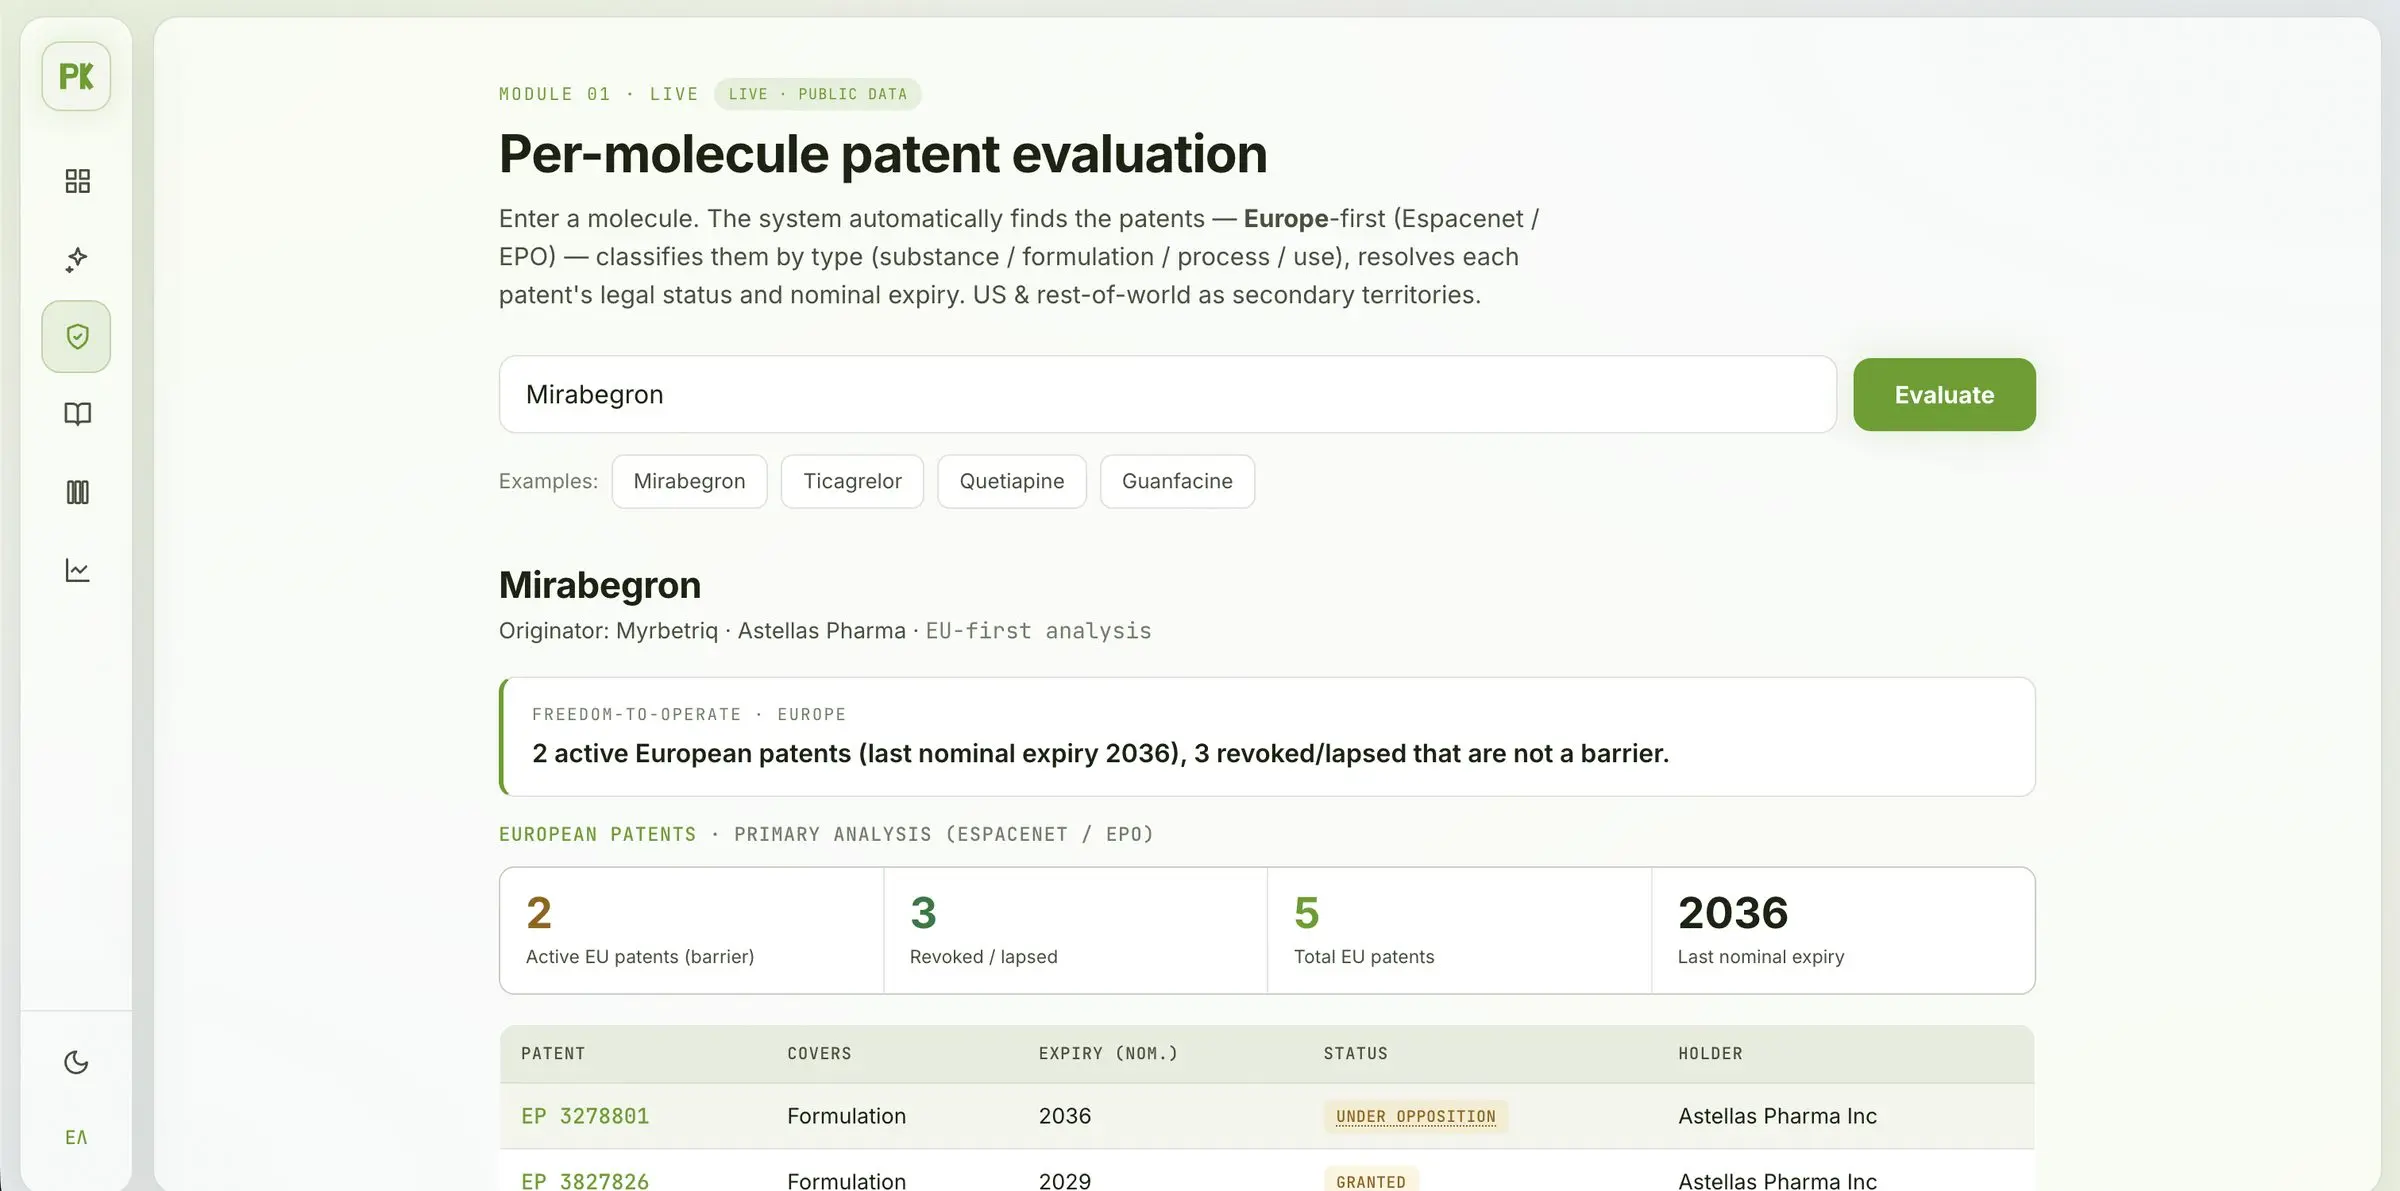Image resolution: width=2400 pixels, height=1191 pixels.
Task: Click the UNDER OPPOSITION status badge
Action: coord(1415,1116)
